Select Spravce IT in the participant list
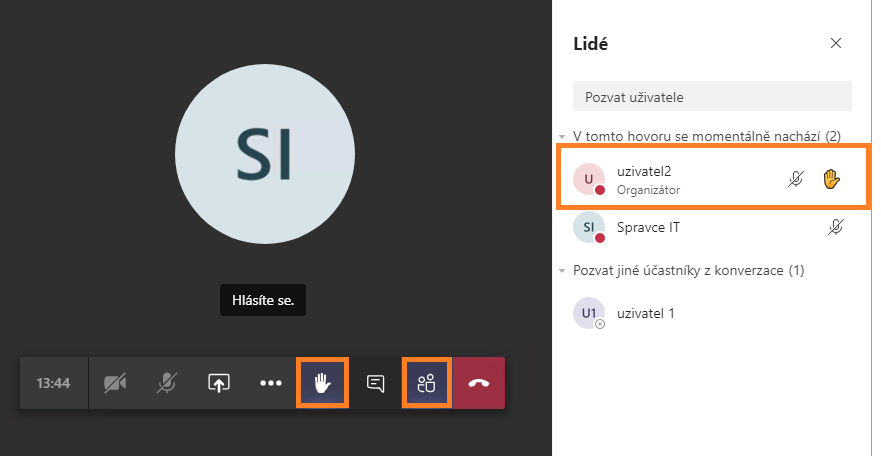 click(712, 227)
